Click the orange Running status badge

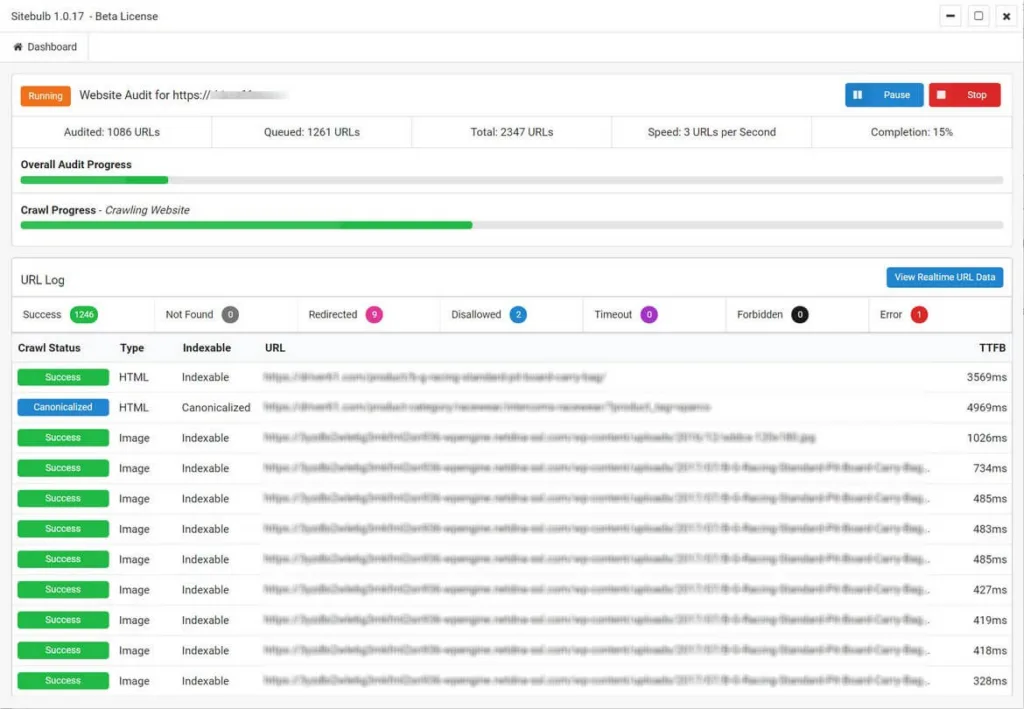45,96
